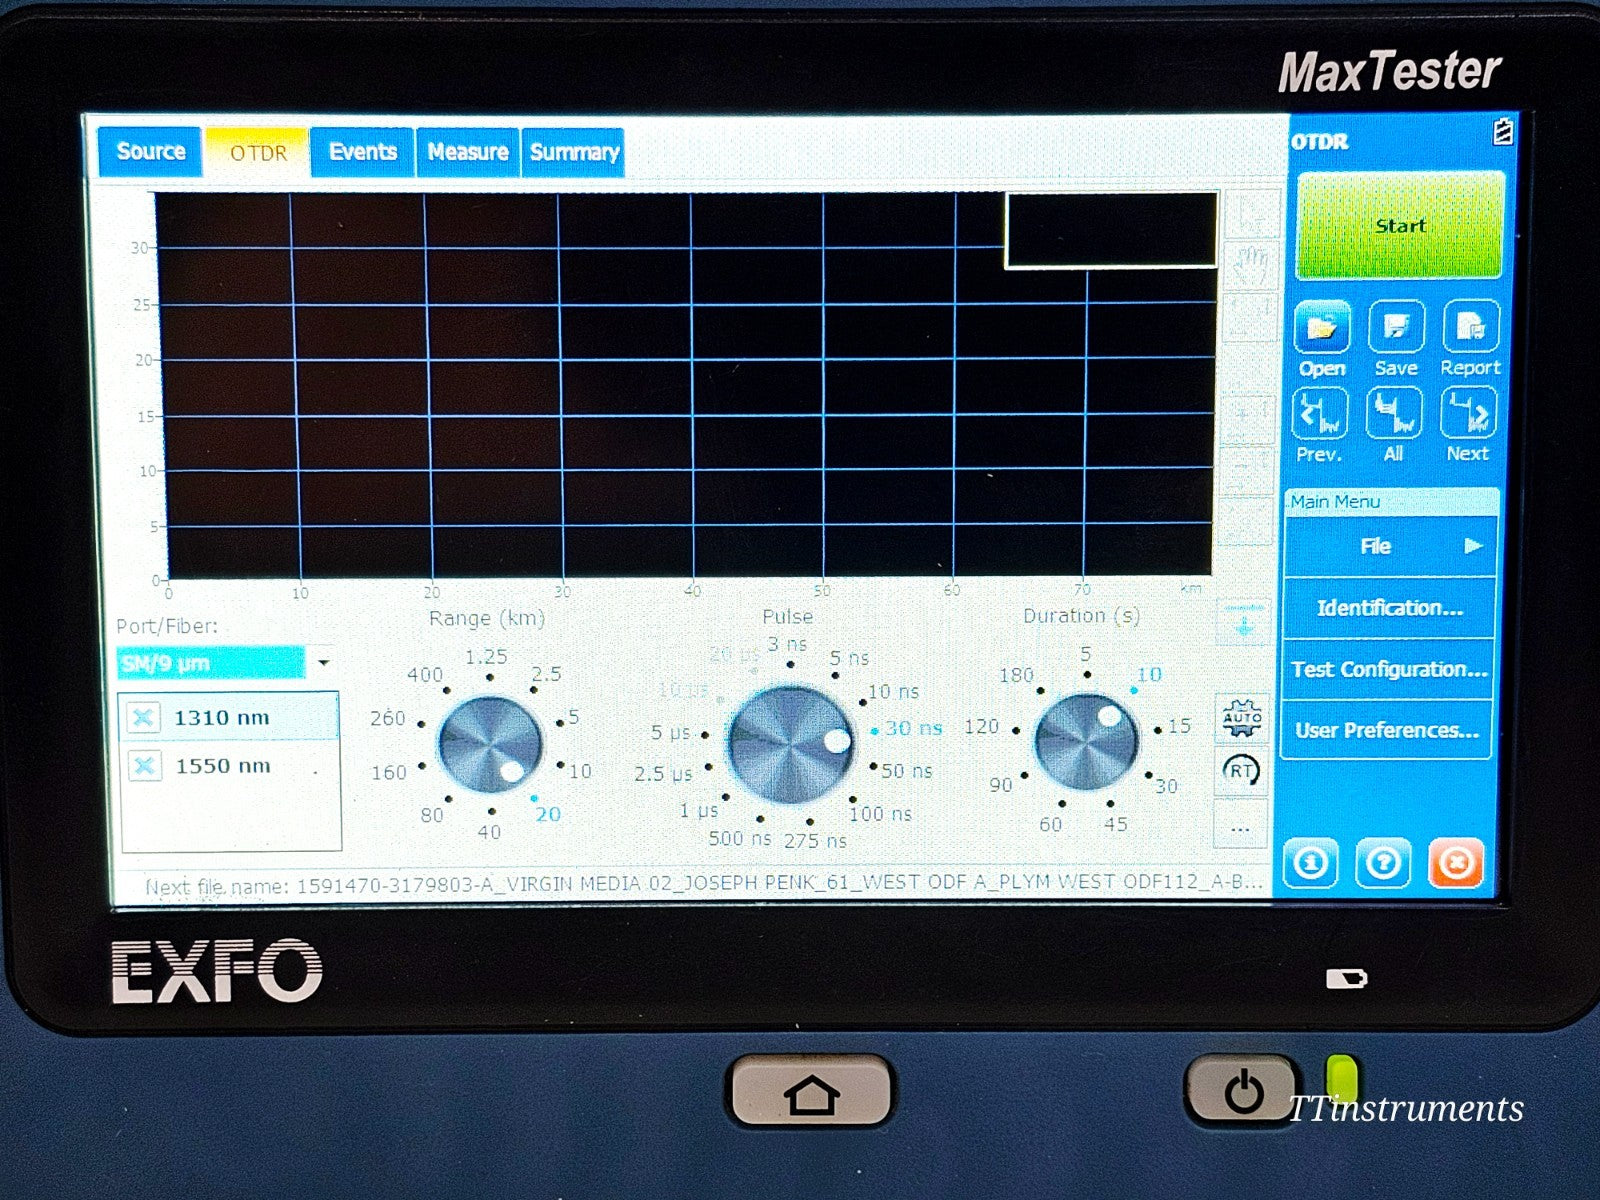The image size is (1600, 1200).
Task: Open a saved trace file icon
Action: pos(1321,327)
